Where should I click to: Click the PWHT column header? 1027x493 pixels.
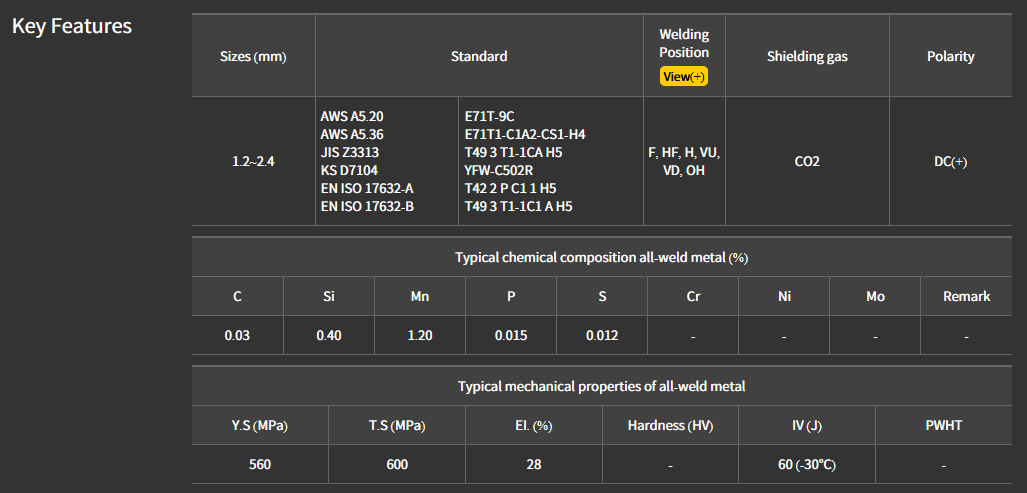(x=944, y=425)
